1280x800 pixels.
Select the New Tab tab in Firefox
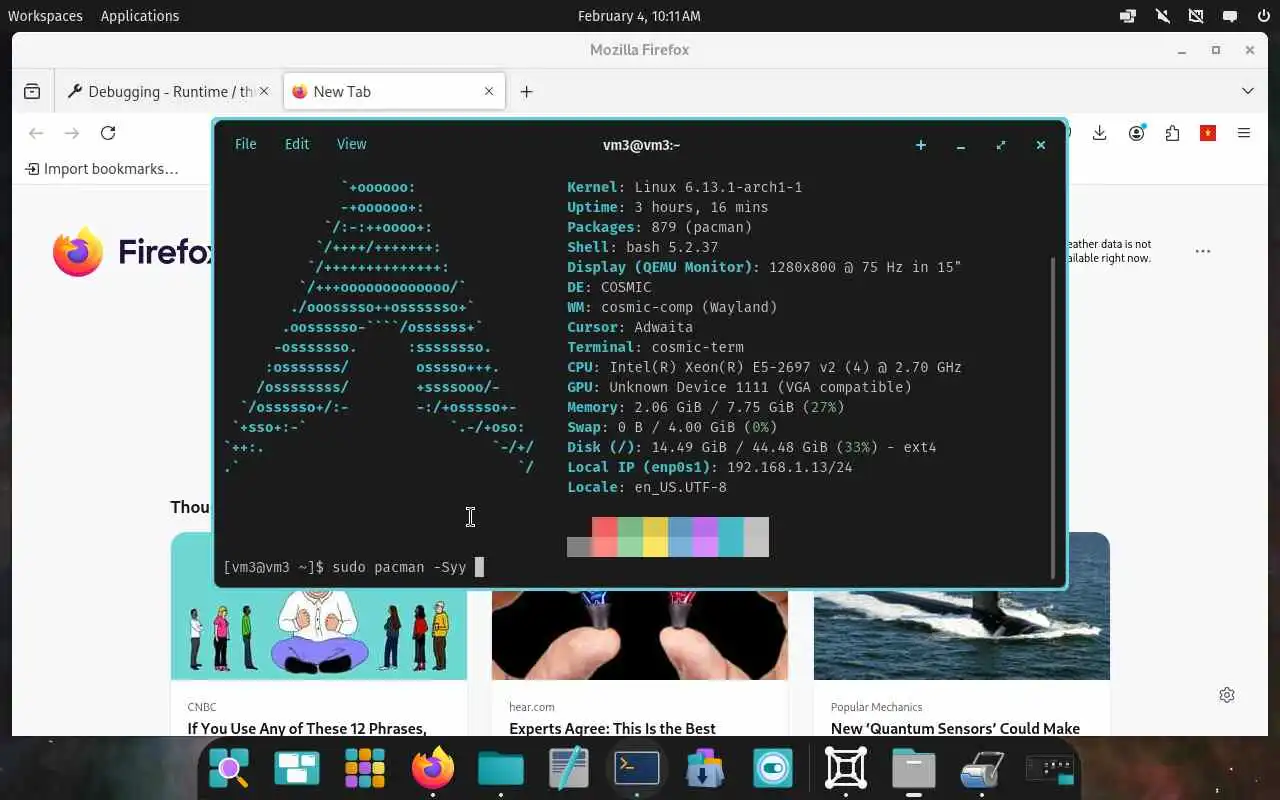coord(394,91)
